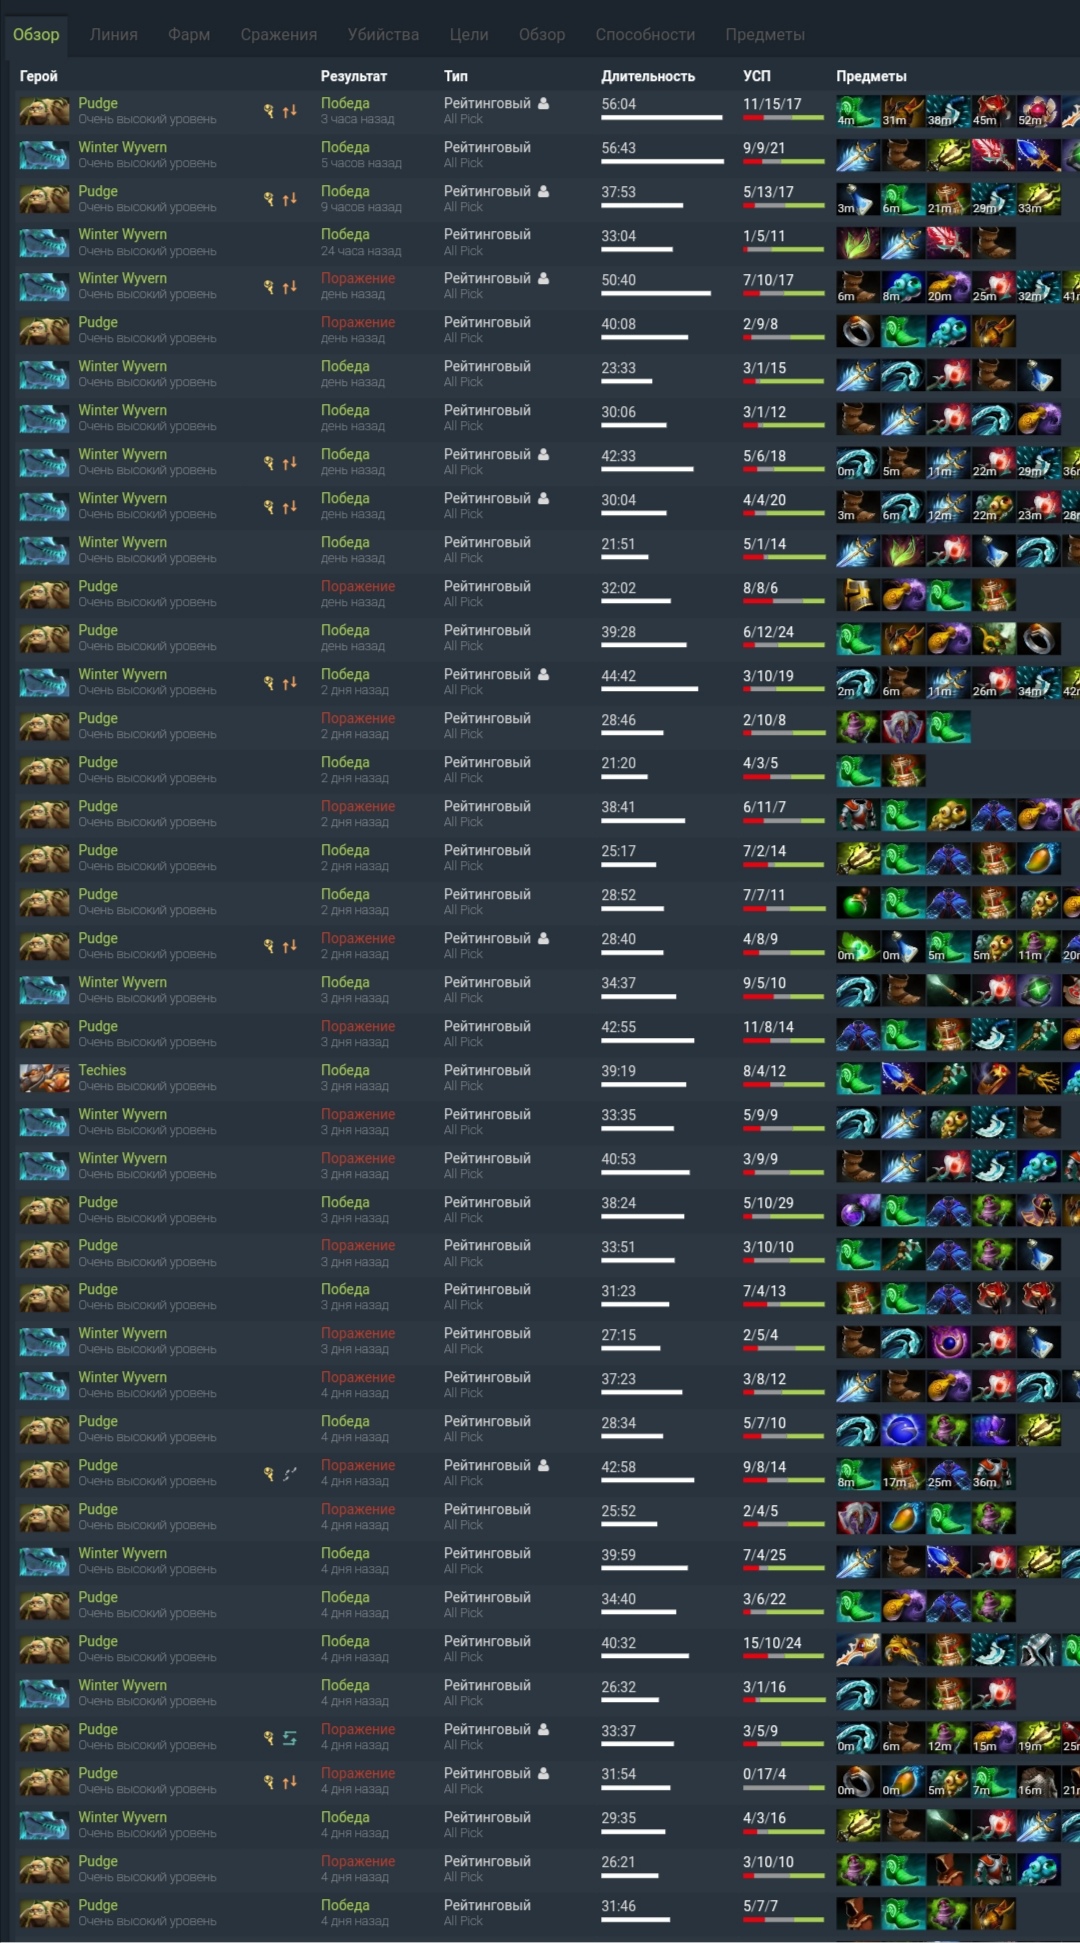1080x1943 pixels.
Task: Open the Победа result of Techies match
Action: (345, 1070)
